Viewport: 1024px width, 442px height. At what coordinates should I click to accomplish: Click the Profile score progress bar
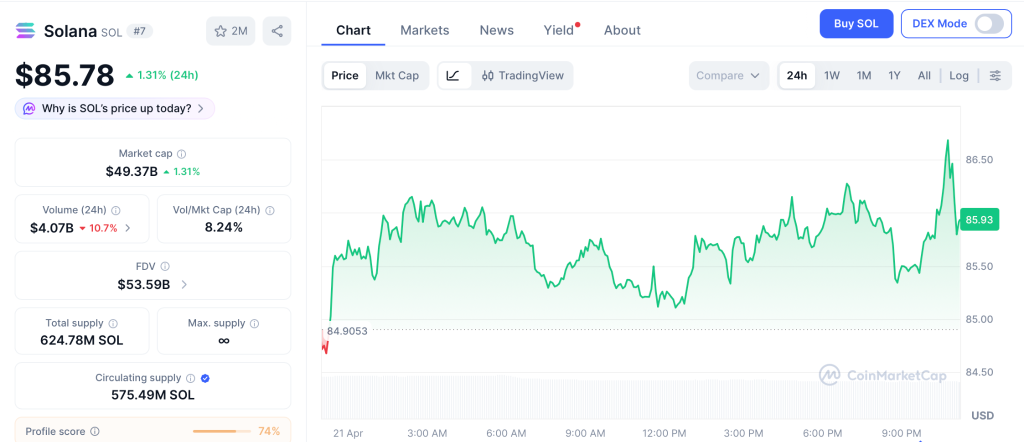pos(221,431)
